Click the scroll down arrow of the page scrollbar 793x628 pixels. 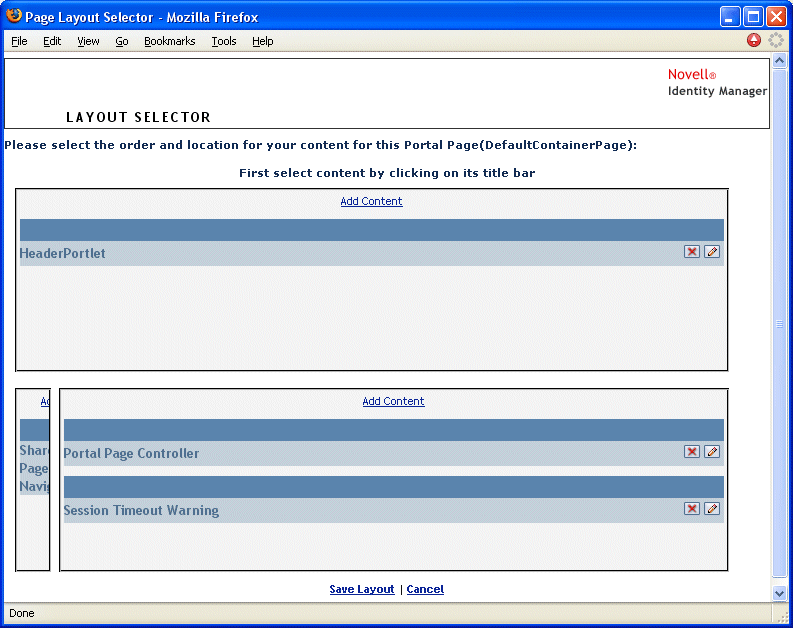point(779,593)
